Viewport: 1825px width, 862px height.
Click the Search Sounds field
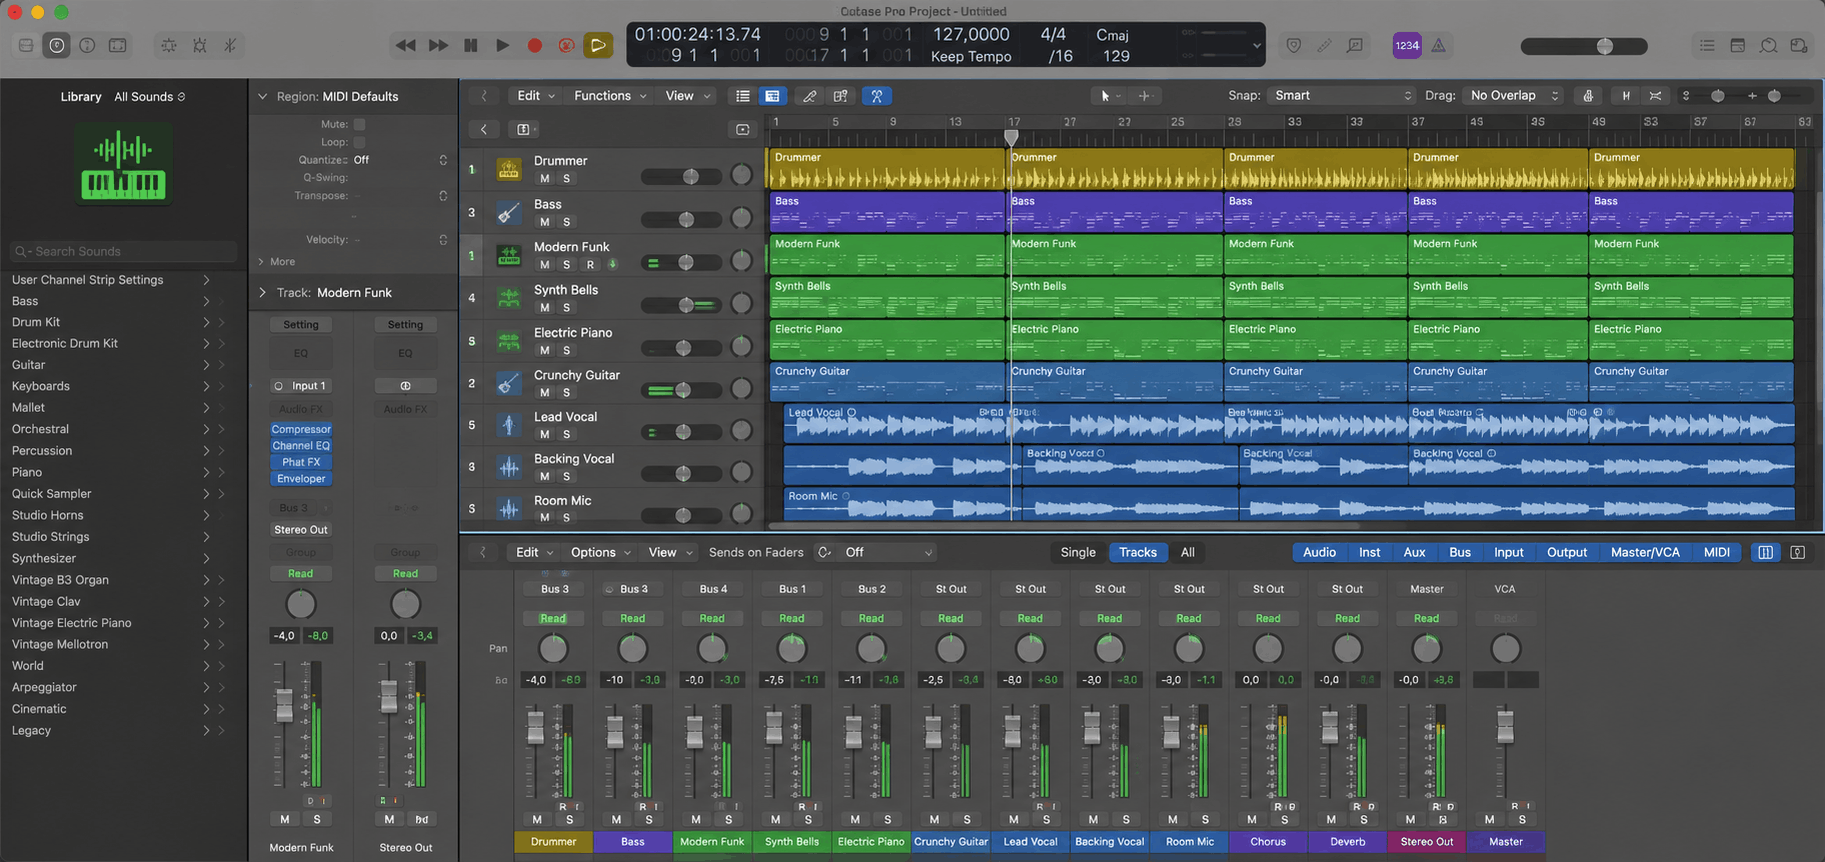(x=124, y=251)
